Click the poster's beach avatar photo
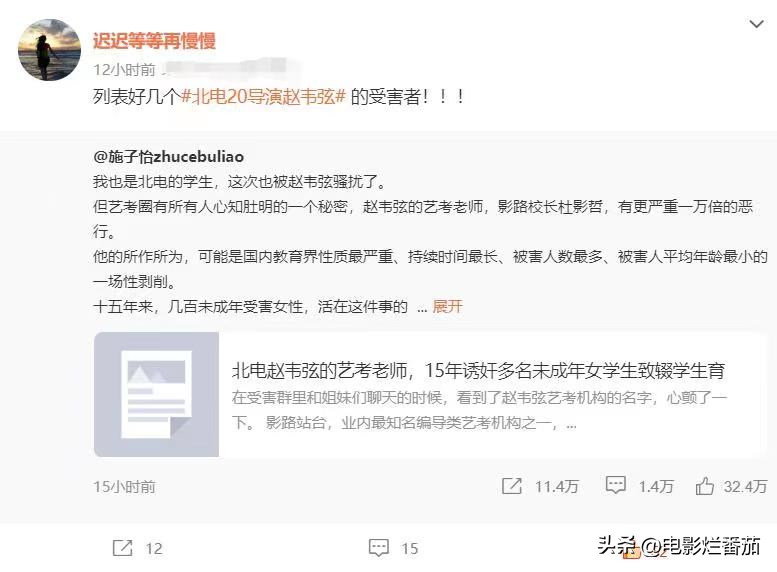Image resolution: width=777 pixels, height=572 pixels. [49, 50]
